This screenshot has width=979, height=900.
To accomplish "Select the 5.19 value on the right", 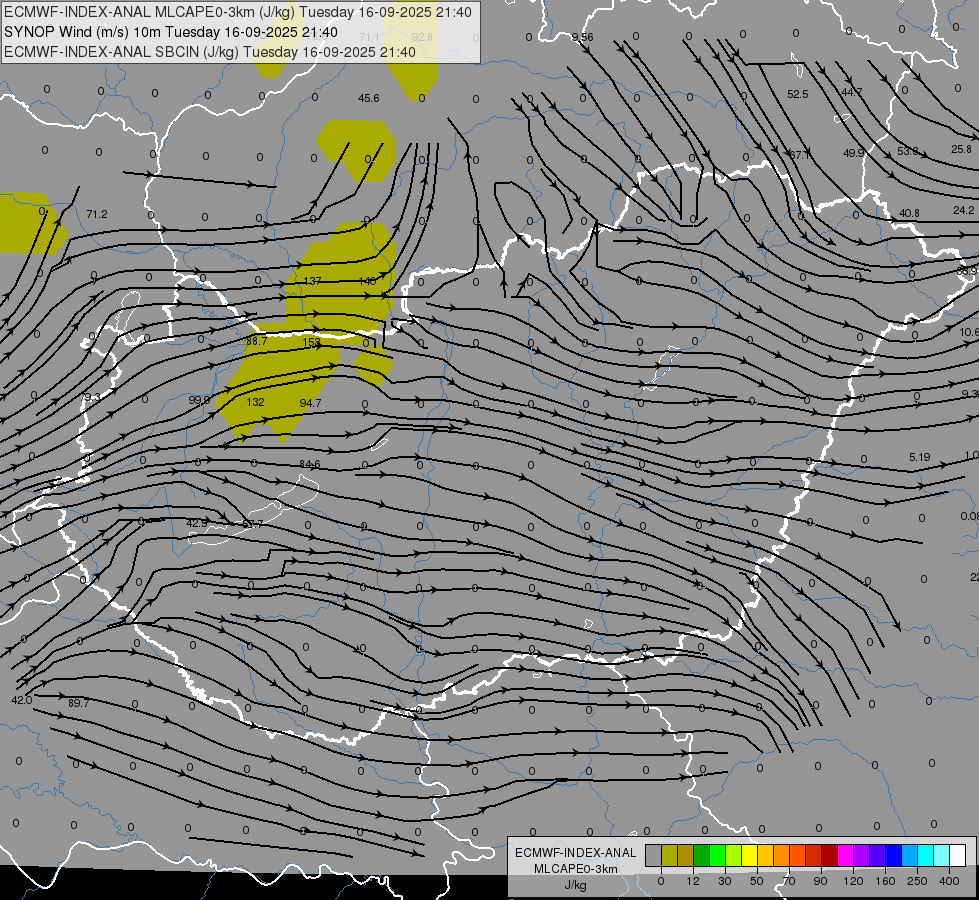I will coord(920,457).
